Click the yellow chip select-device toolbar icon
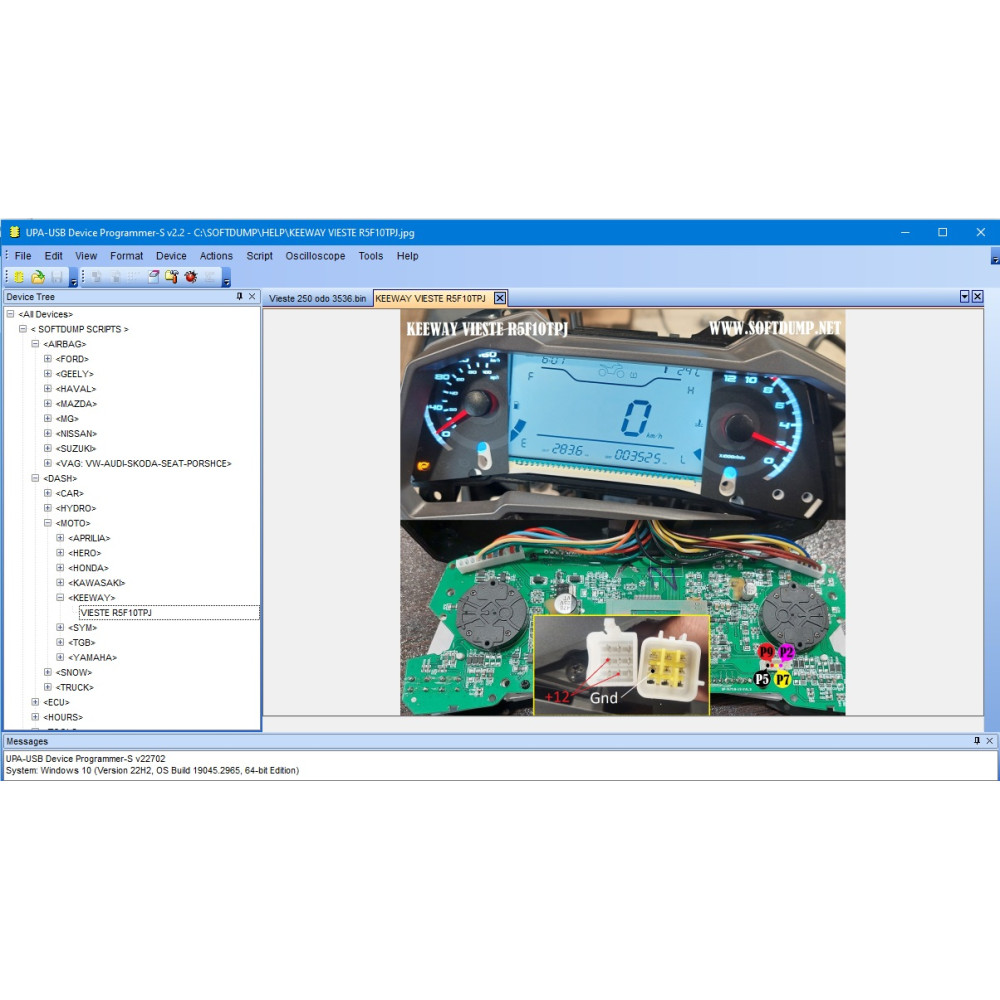Screen dimensions: 1000x1000 (19, 277)
